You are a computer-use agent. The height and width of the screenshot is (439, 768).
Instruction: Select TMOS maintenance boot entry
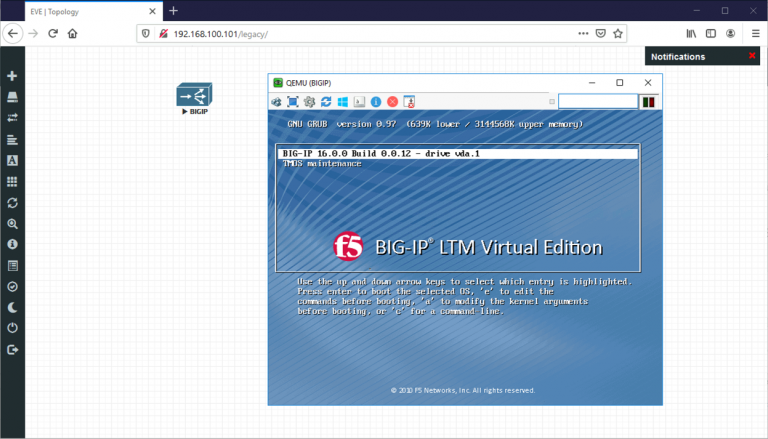click(x=322, y=164)
